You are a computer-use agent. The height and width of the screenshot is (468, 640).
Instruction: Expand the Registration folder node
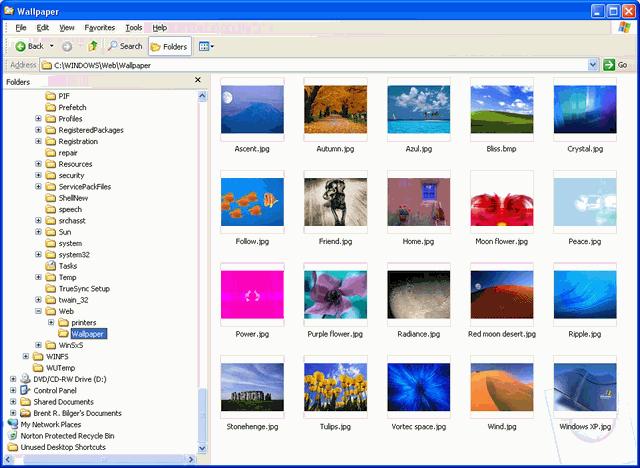38,141
